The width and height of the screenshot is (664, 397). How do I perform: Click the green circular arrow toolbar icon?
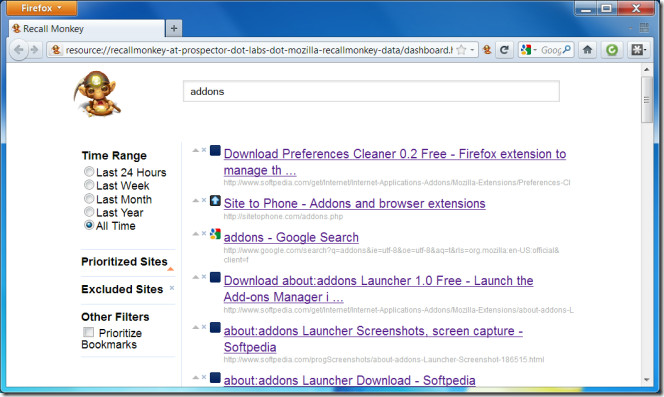(611, 50)
